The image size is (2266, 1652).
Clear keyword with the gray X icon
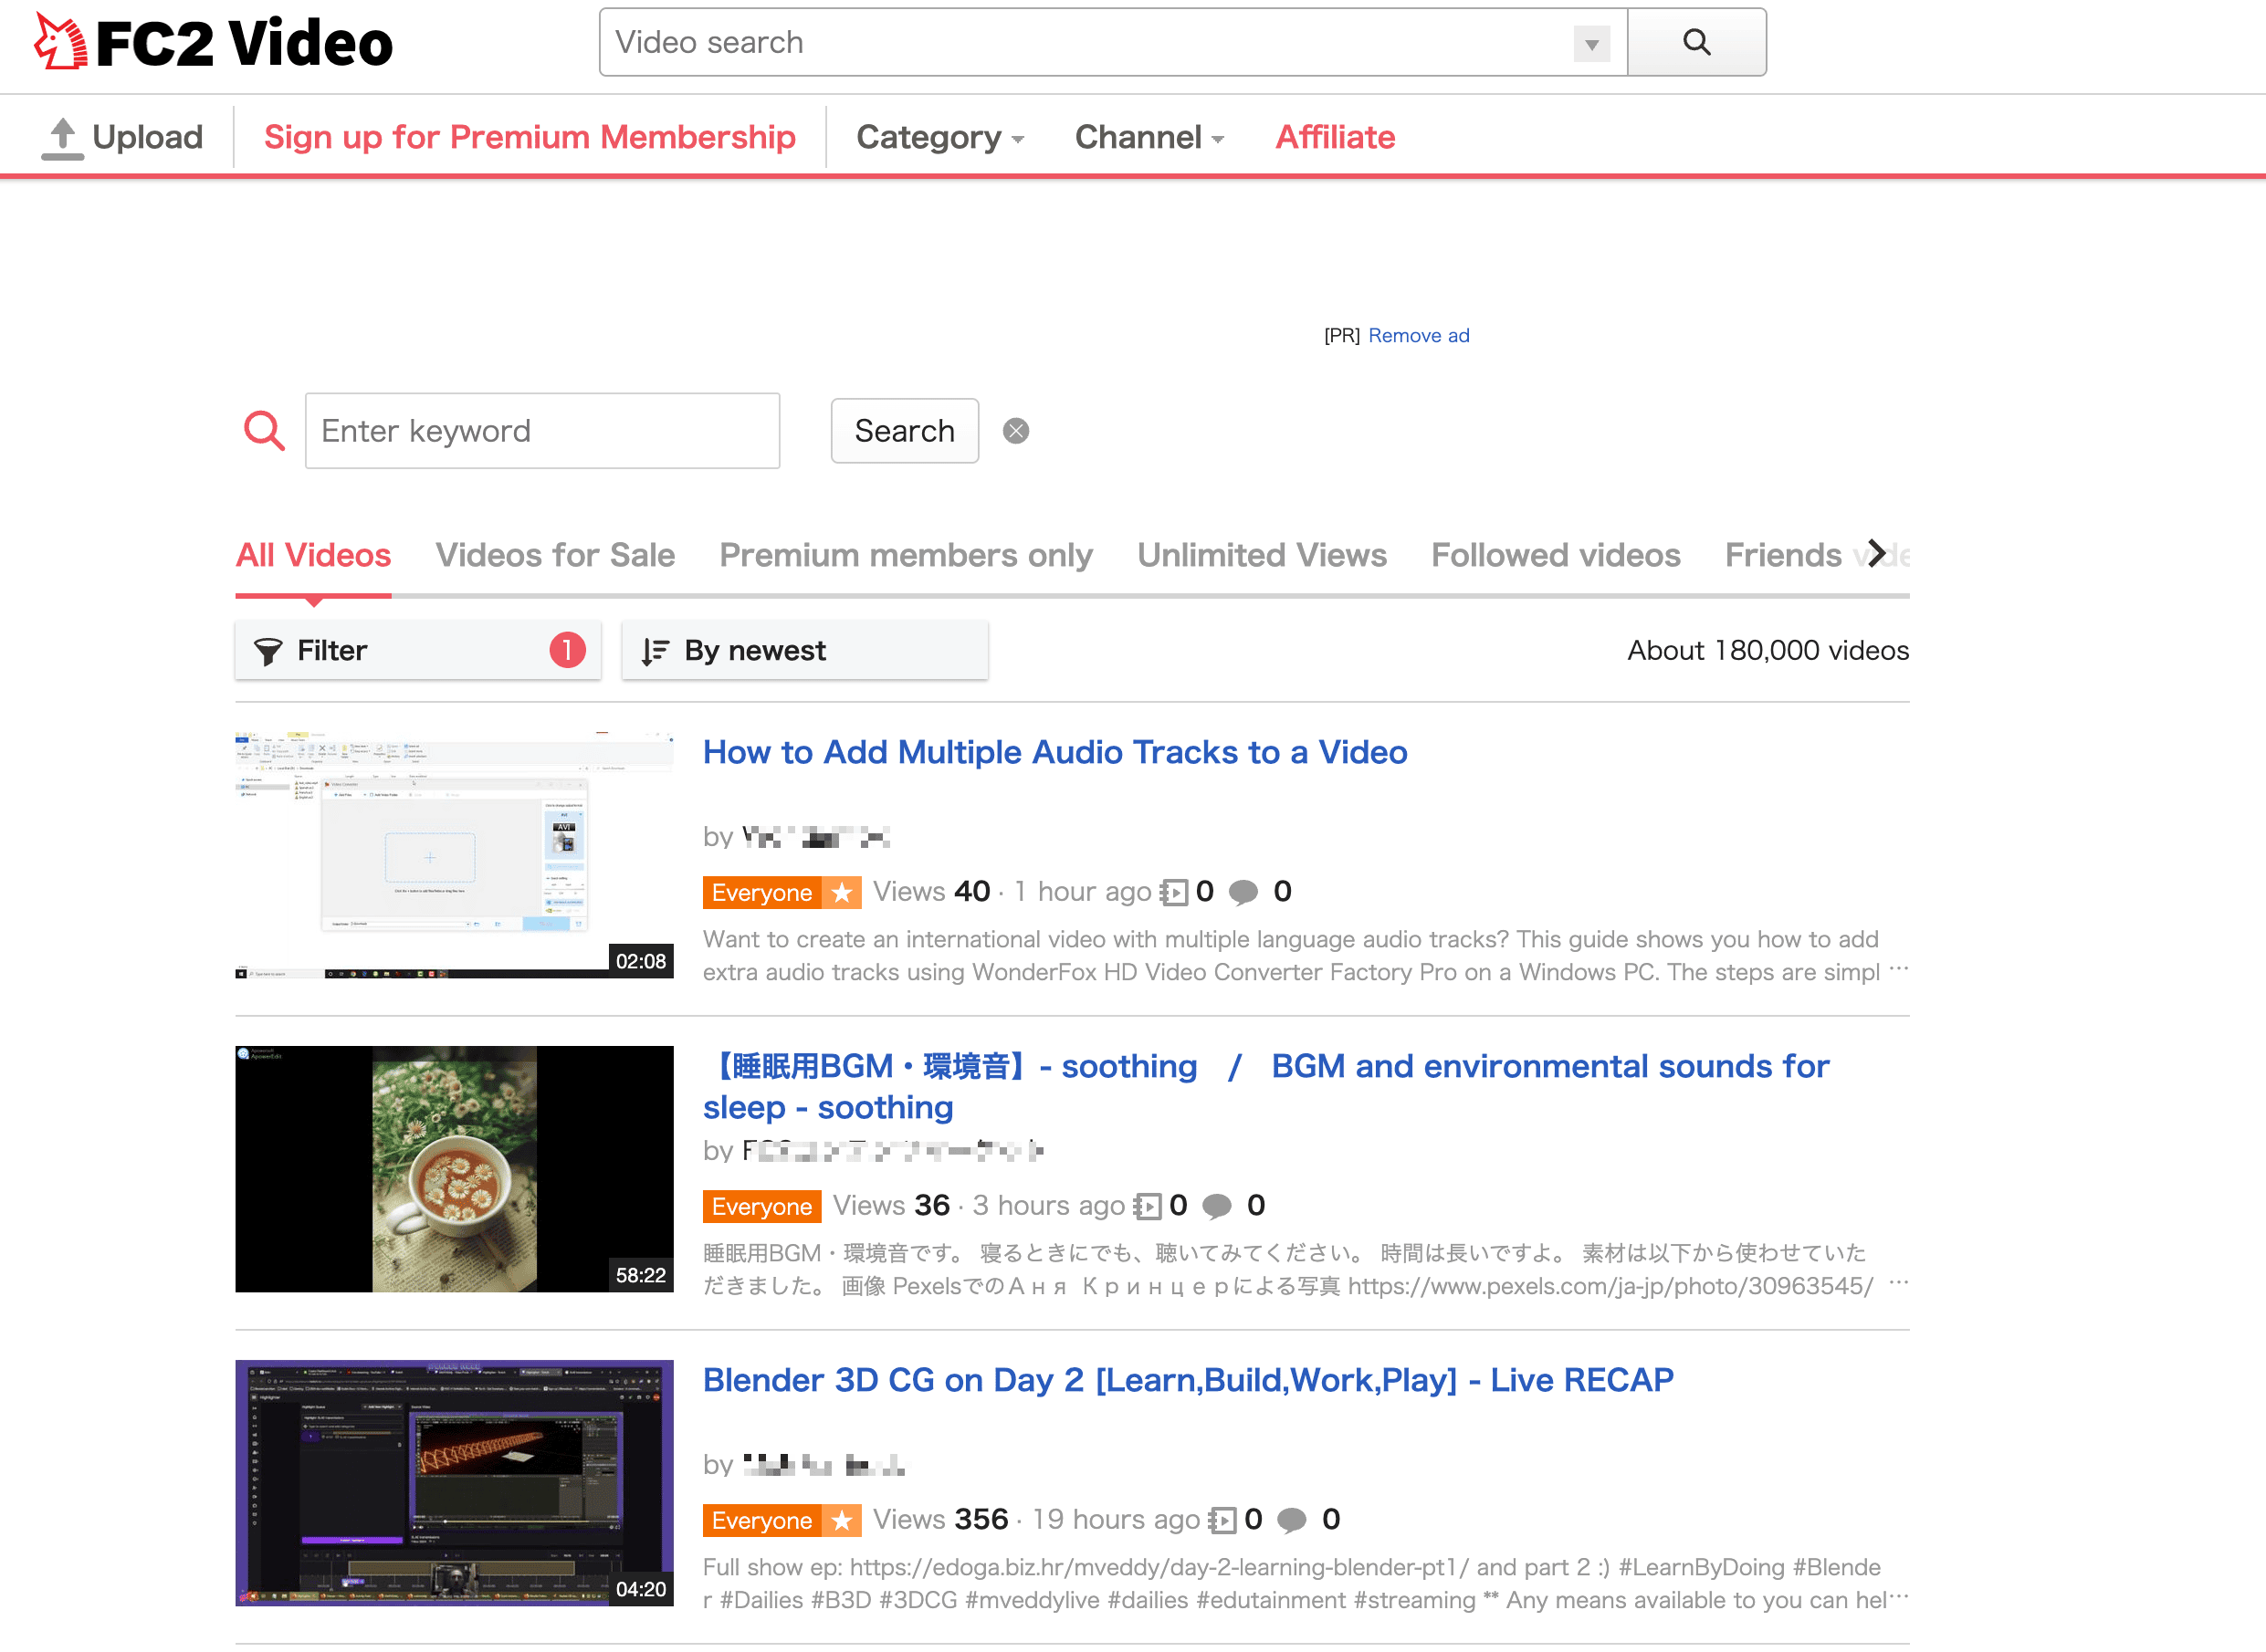(x=1015, y=431)
